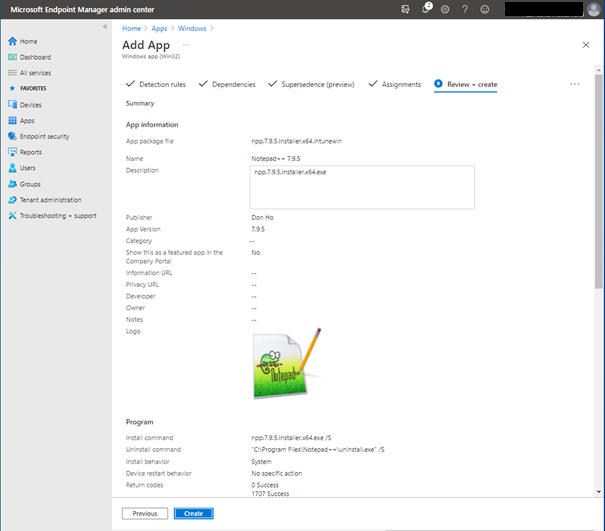The width and height of the screenshot is (605, 531).
Task: Open directory and subscription filter icon
Action: click(405, 9)
